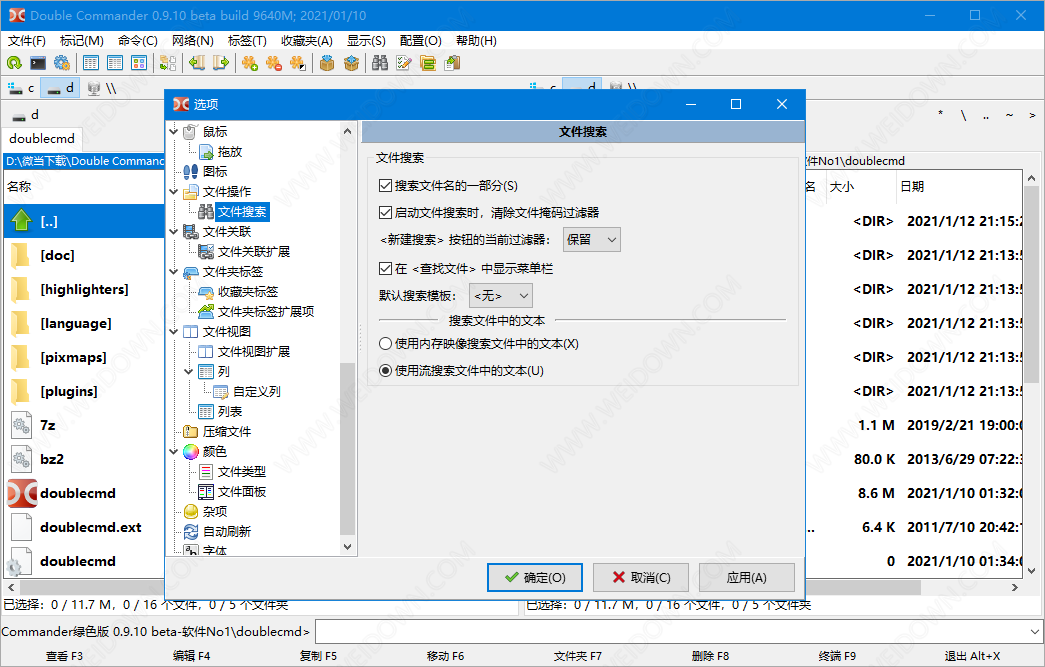Screen dimensions: 1045x667
Task: Collapse the 文件视图 tree node
Action: pos(174,331)
